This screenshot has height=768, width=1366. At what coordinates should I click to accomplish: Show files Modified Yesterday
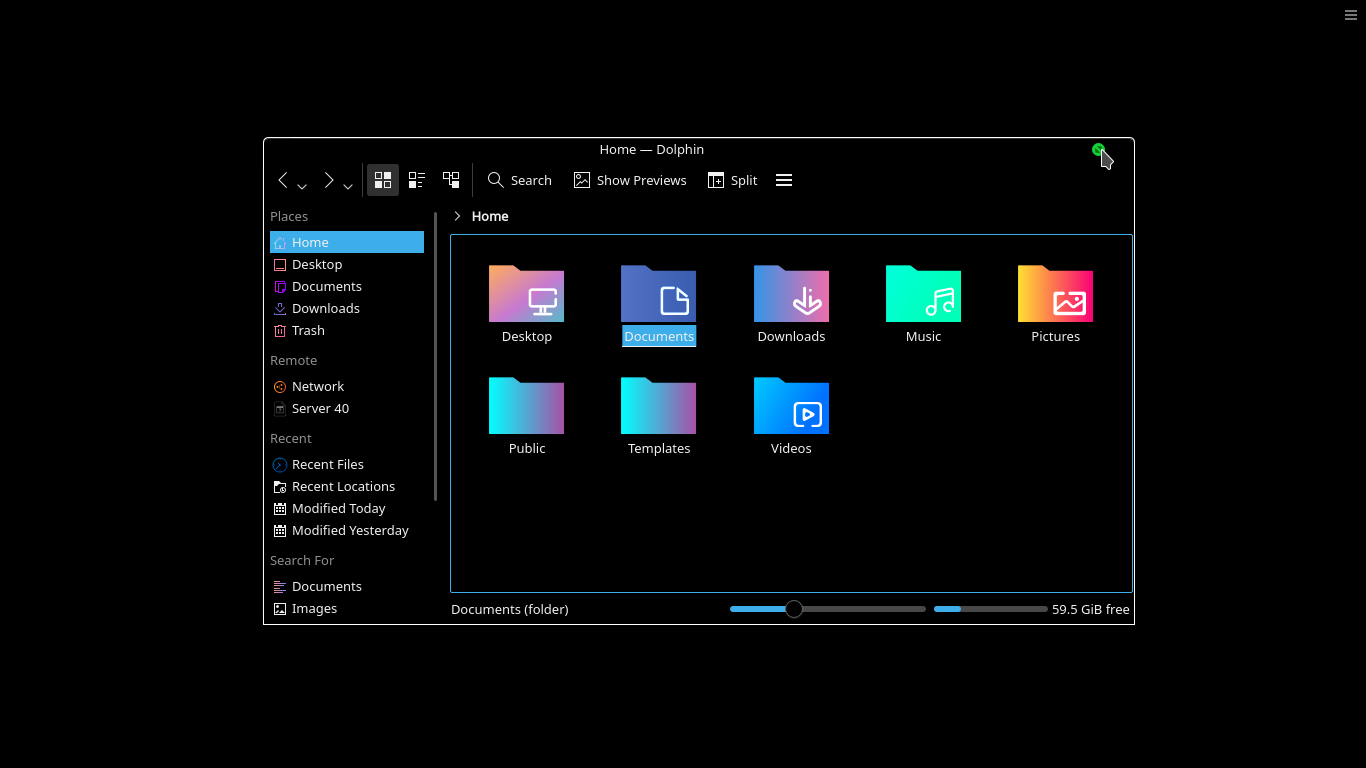click(347, 530)
